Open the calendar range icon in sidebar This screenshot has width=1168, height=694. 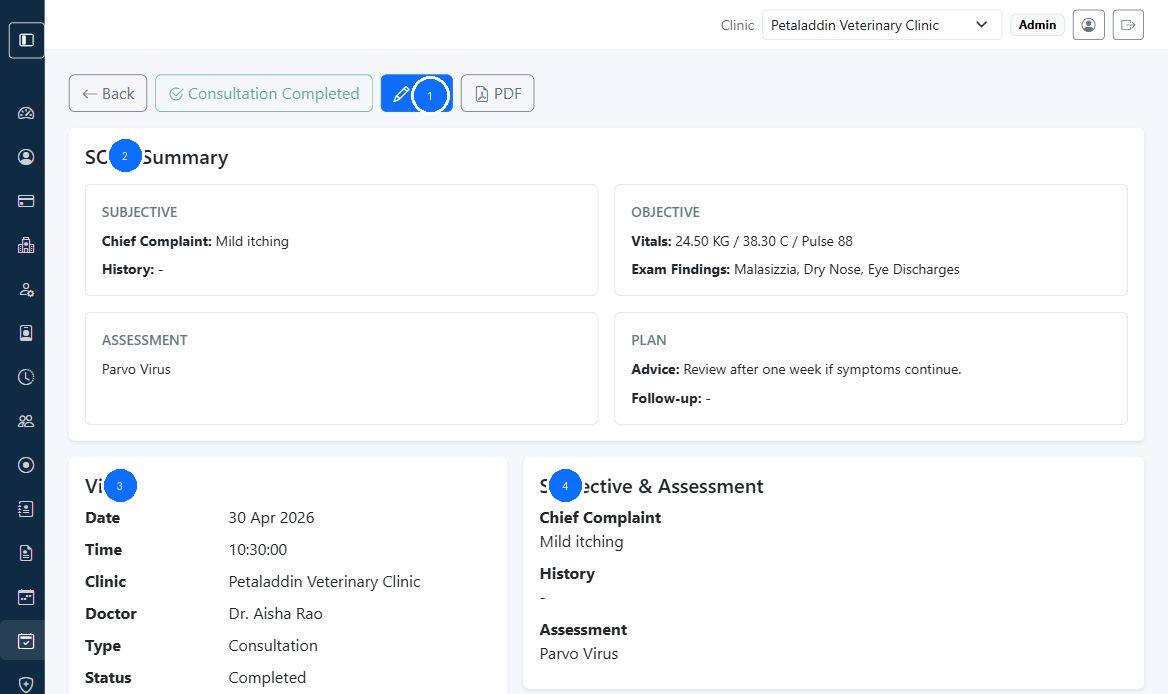tap(26, 597)
